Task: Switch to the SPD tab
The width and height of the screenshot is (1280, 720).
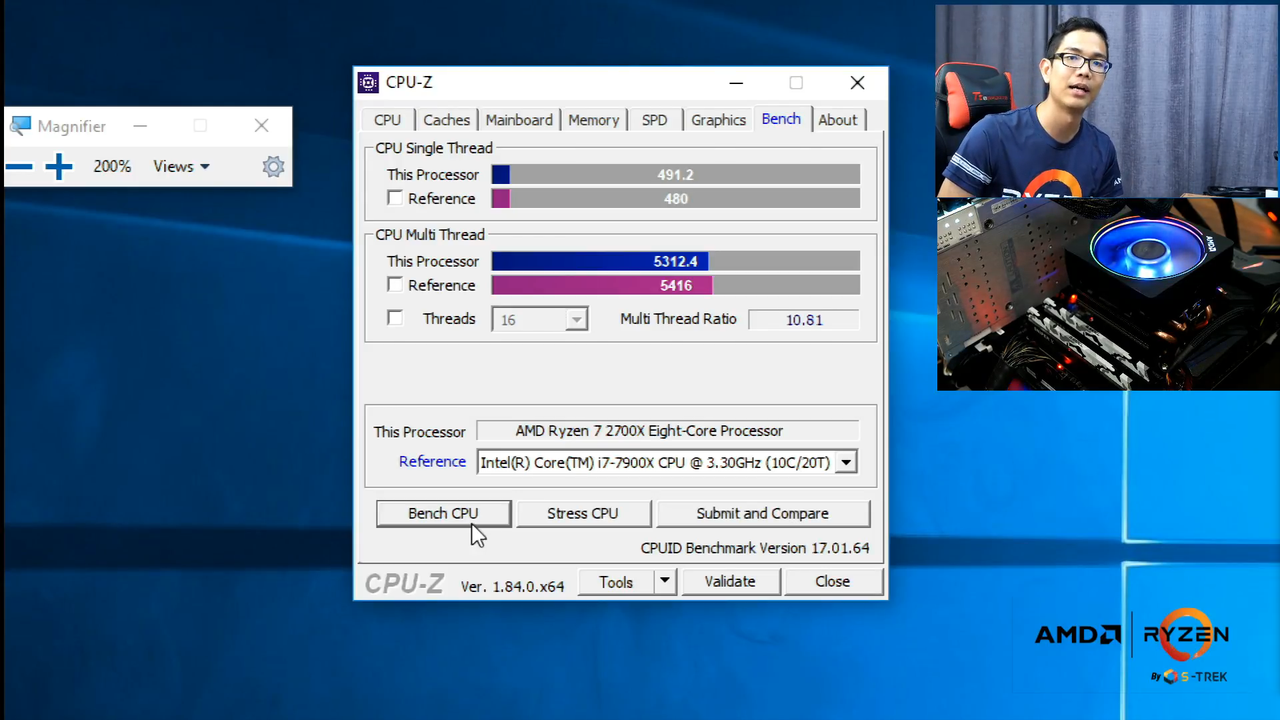Action: click(x=654, y=119)
